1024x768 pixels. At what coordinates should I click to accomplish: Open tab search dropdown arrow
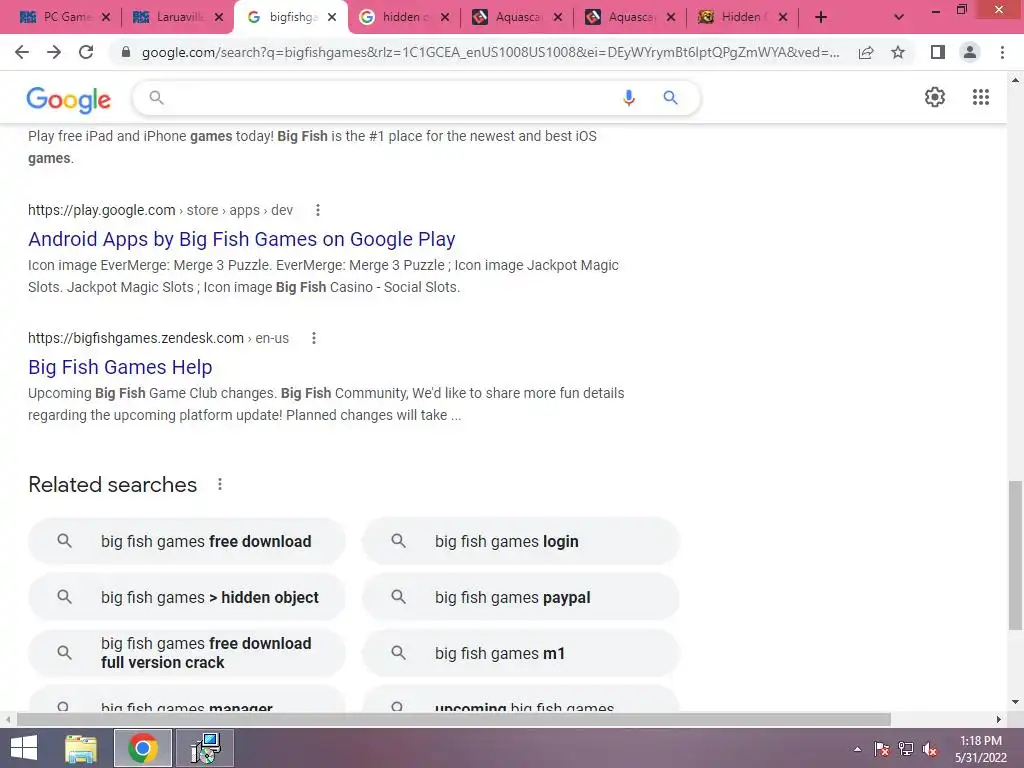pos(899,17)
